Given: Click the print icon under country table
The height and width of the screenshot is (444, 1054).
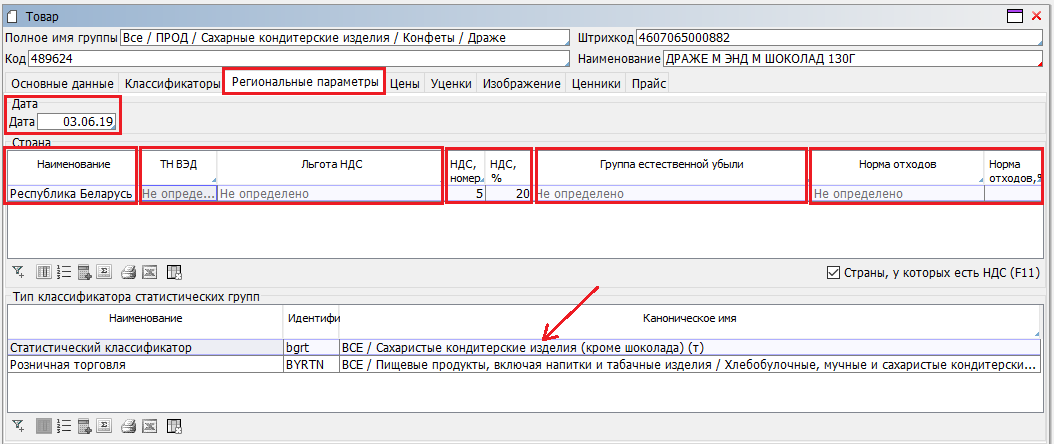Looking at the screenshot, I should [x=128, y=272].
